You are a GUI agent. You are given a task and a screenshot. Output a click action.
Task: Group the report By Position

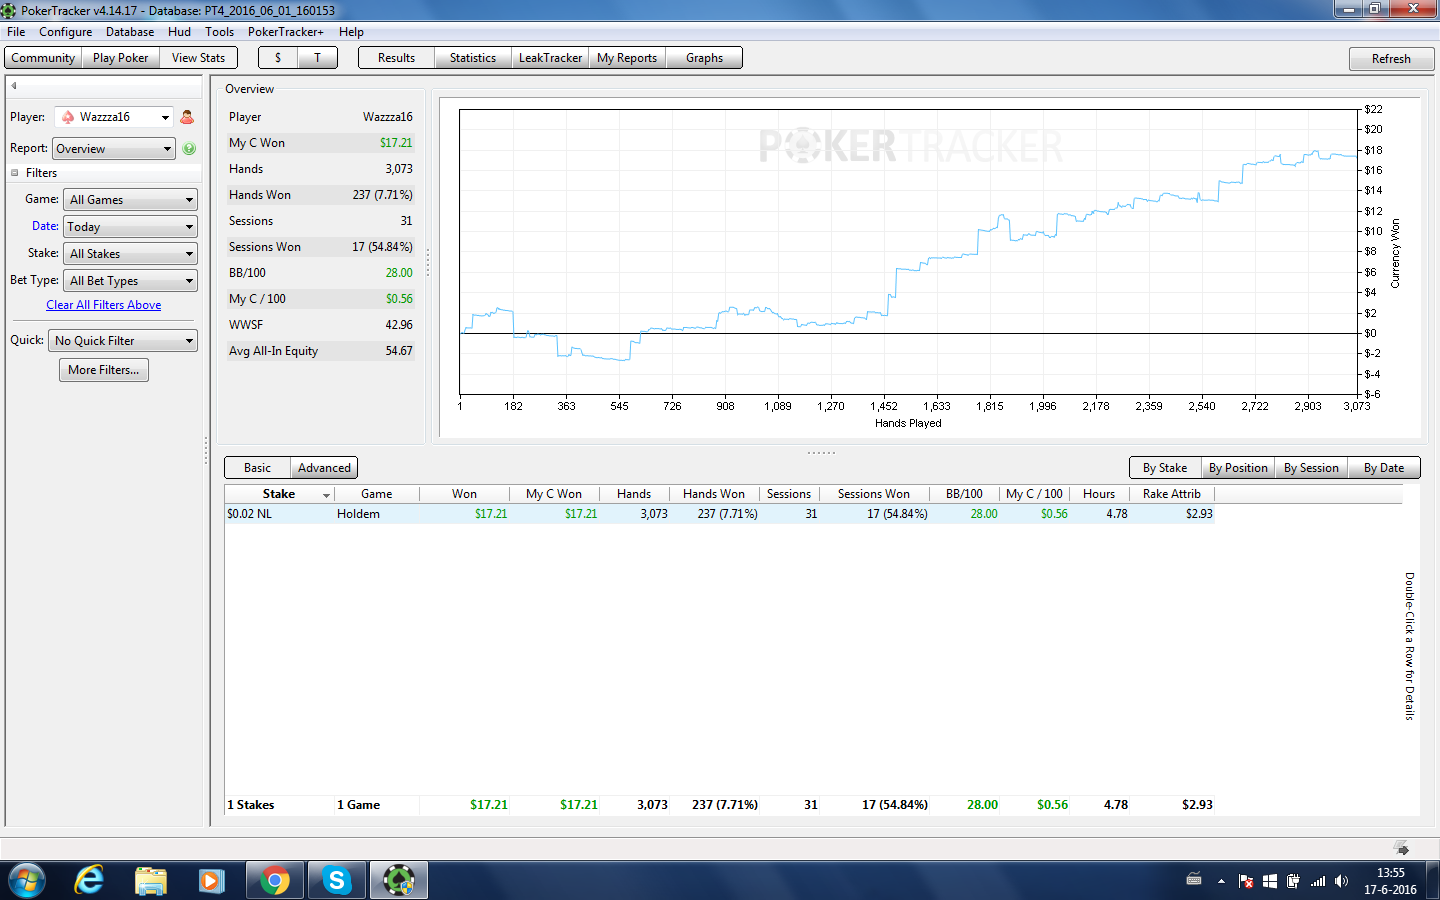click(x=1238, y=468)
